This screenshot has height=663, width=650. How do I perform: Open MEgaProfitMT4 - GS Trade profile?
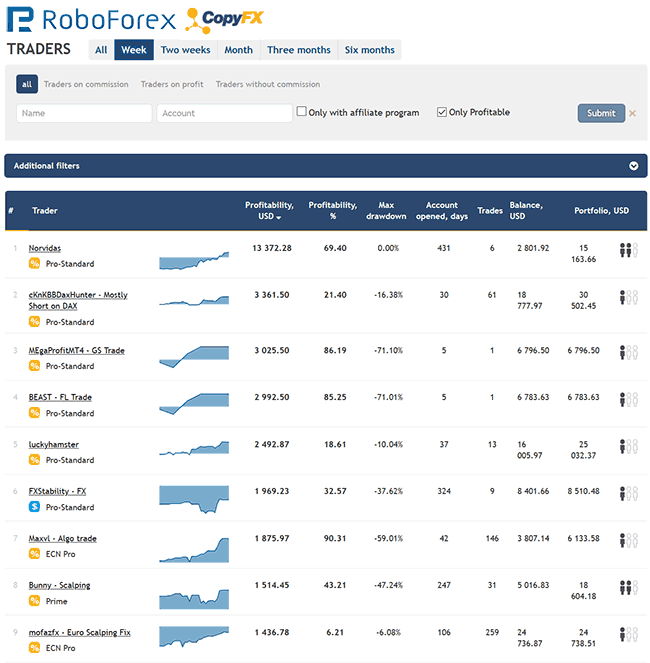tap(77, 351)
